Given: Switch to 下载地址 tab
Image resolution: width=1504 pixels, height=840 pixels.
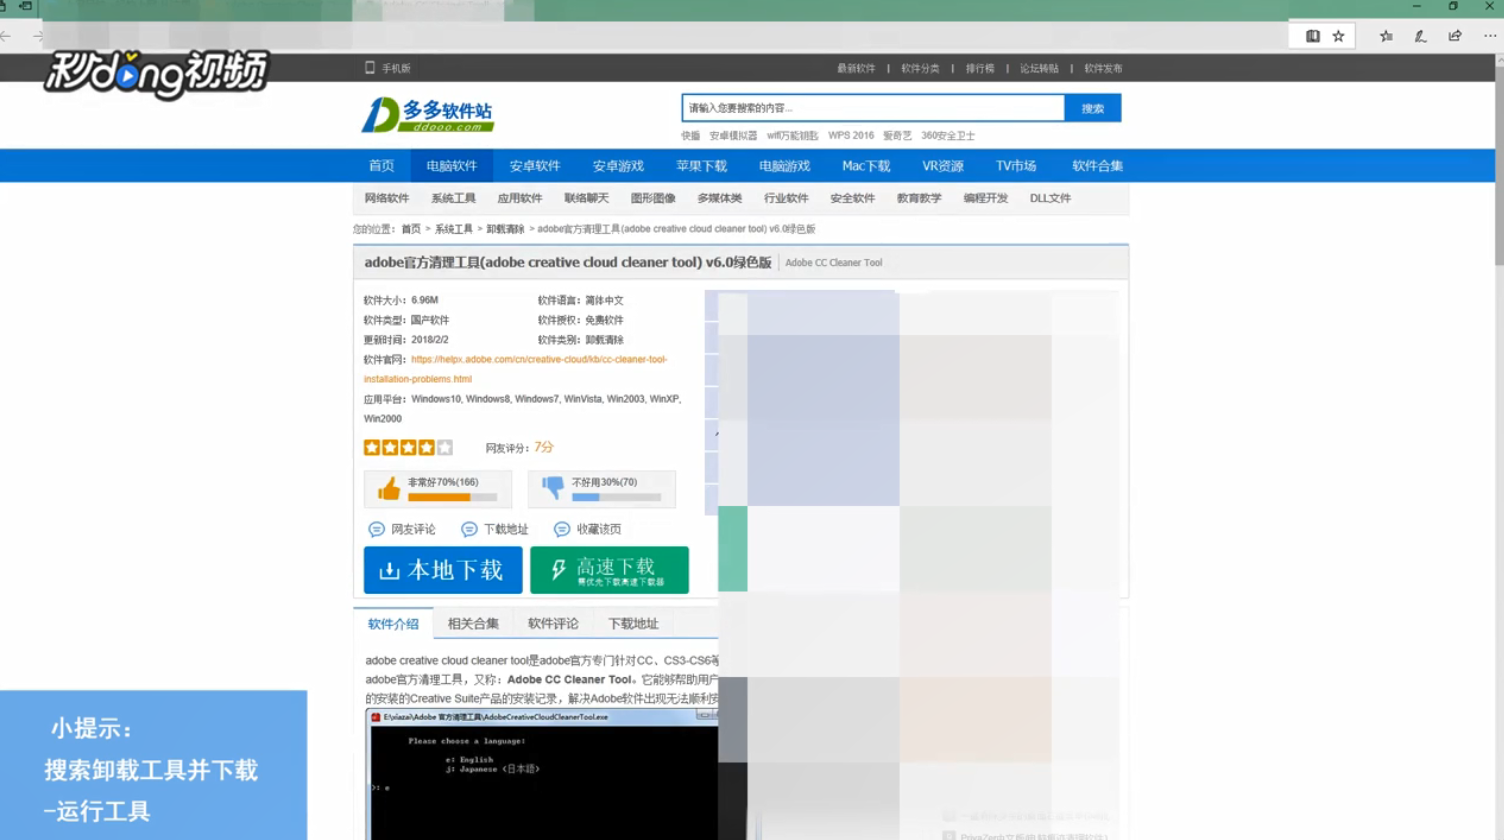Looking at the screenshot, I should (x=633, y=624).
